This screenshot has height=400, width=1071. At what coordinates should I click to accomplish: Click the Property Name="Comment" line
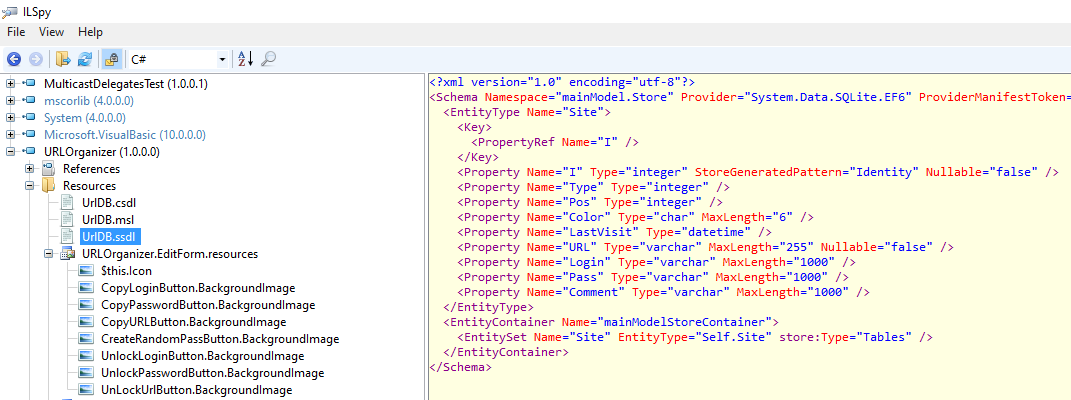(663, 291)
